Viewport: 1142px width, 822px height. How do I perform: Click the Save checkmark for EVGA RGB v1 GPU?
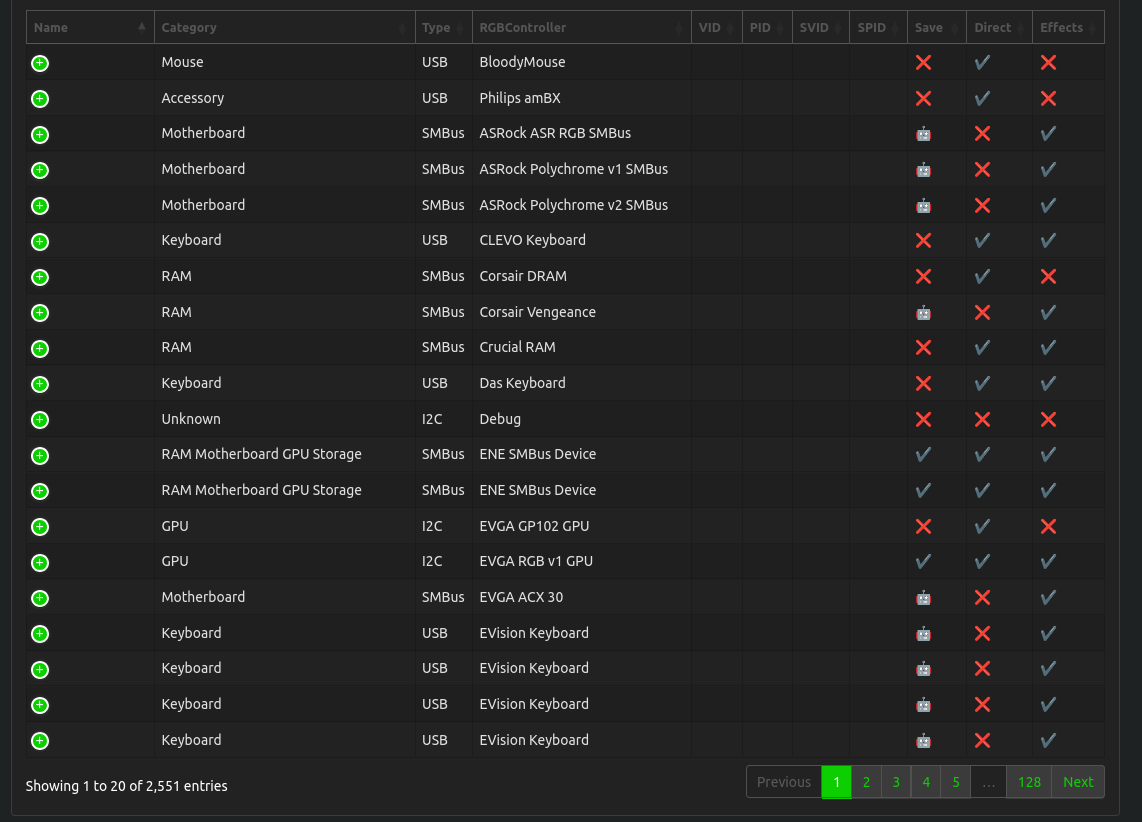(924, 561)
